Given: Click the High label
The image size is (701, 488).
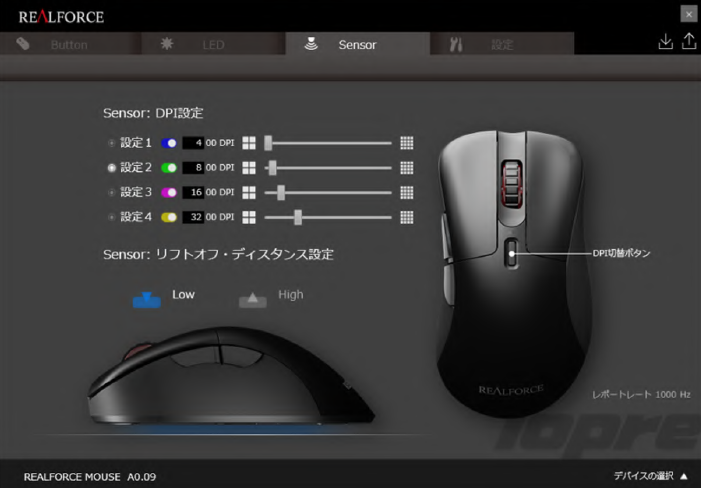Looking at the screenshot, I should (291, 294).
